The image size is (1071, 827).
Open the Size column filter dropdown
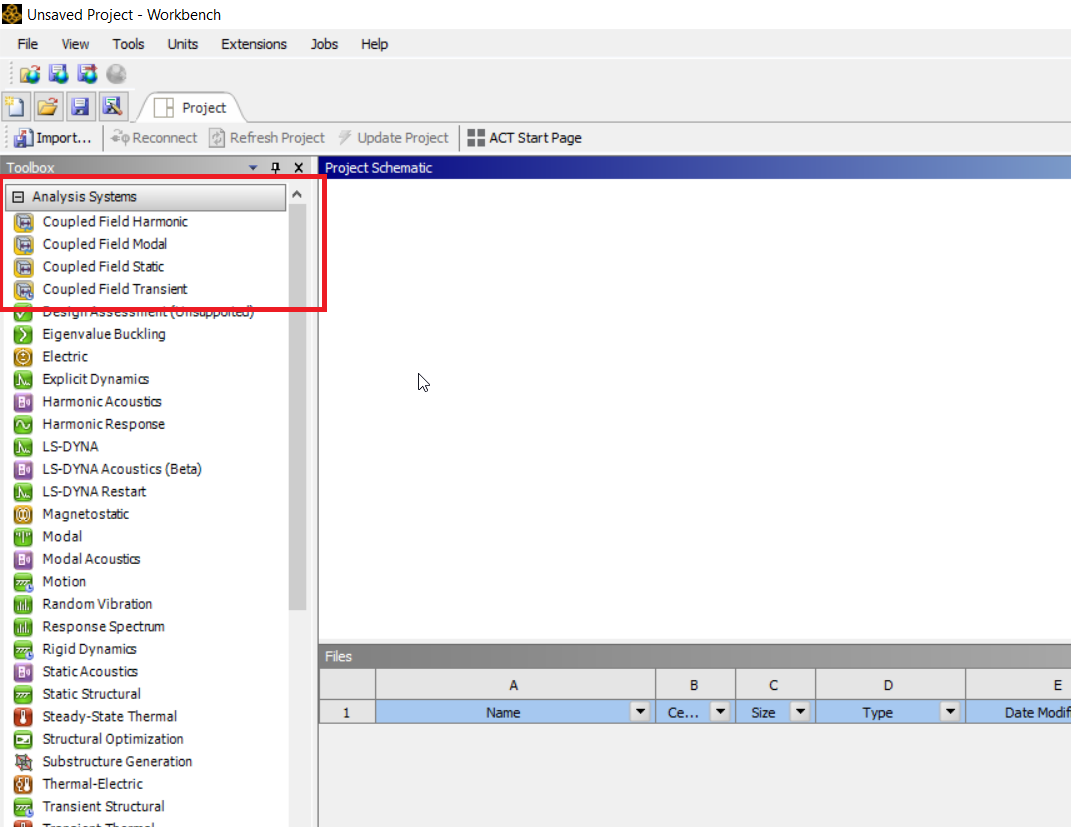pos(800,712)
